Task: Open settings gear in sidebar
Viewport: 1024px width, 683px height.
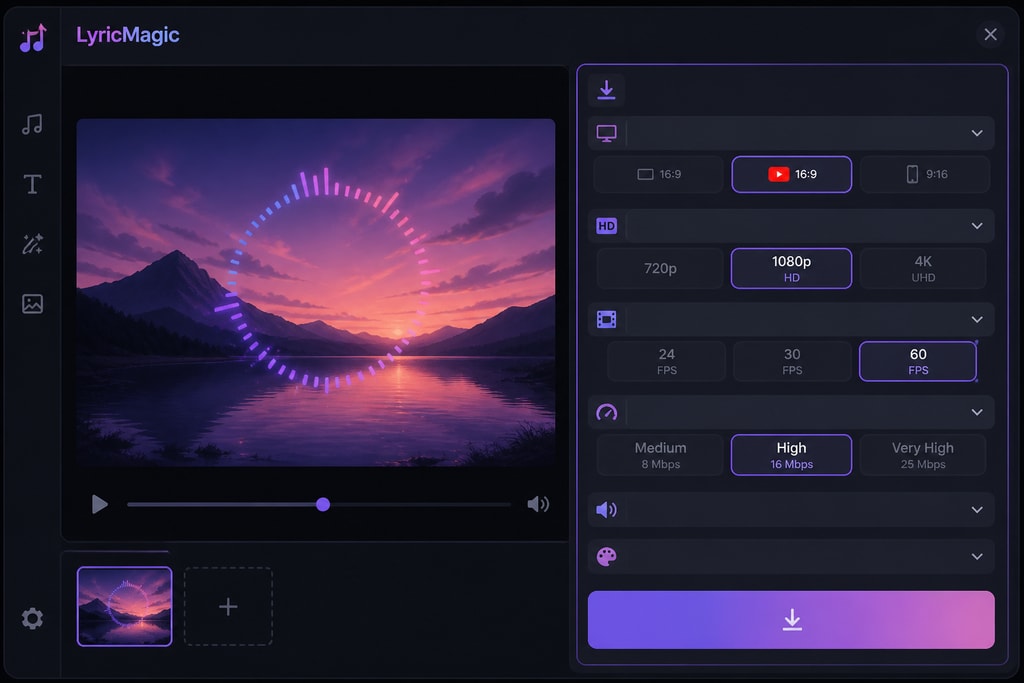Action: click(x=32, y=618)
